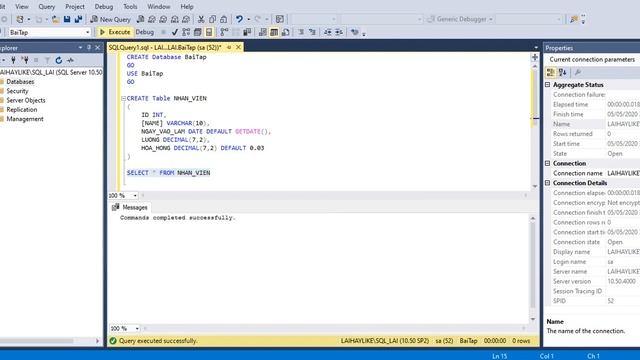Viewport: 640px width, 360px height.
Task: Click the Decrease Indent icon
Action: tap(328, 32)
